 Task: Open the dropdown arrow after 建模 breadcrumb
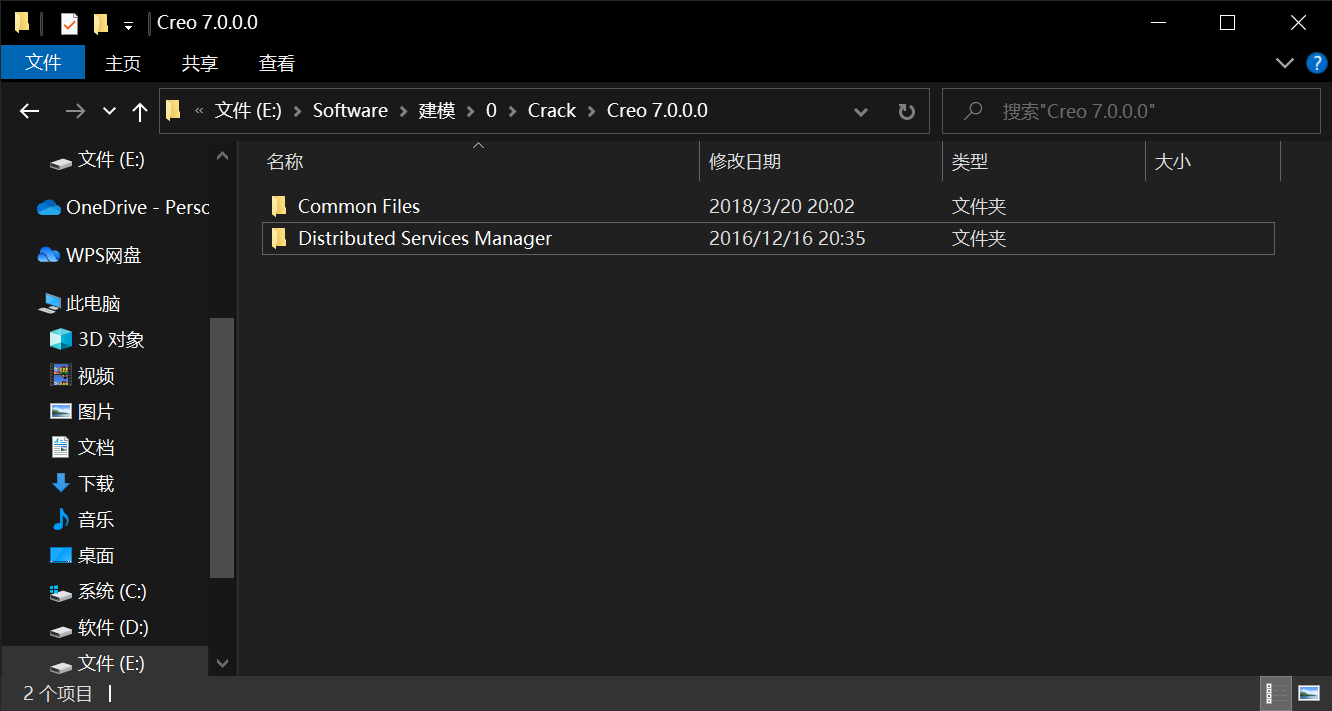click(471, 111)
